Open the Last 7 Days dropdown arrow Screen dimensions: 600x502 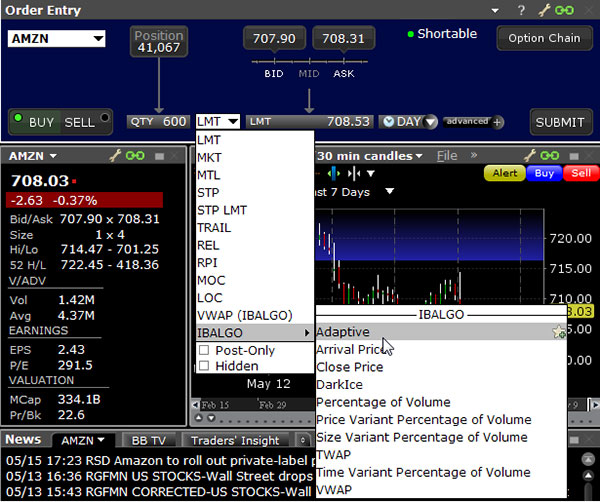[390, 191]
